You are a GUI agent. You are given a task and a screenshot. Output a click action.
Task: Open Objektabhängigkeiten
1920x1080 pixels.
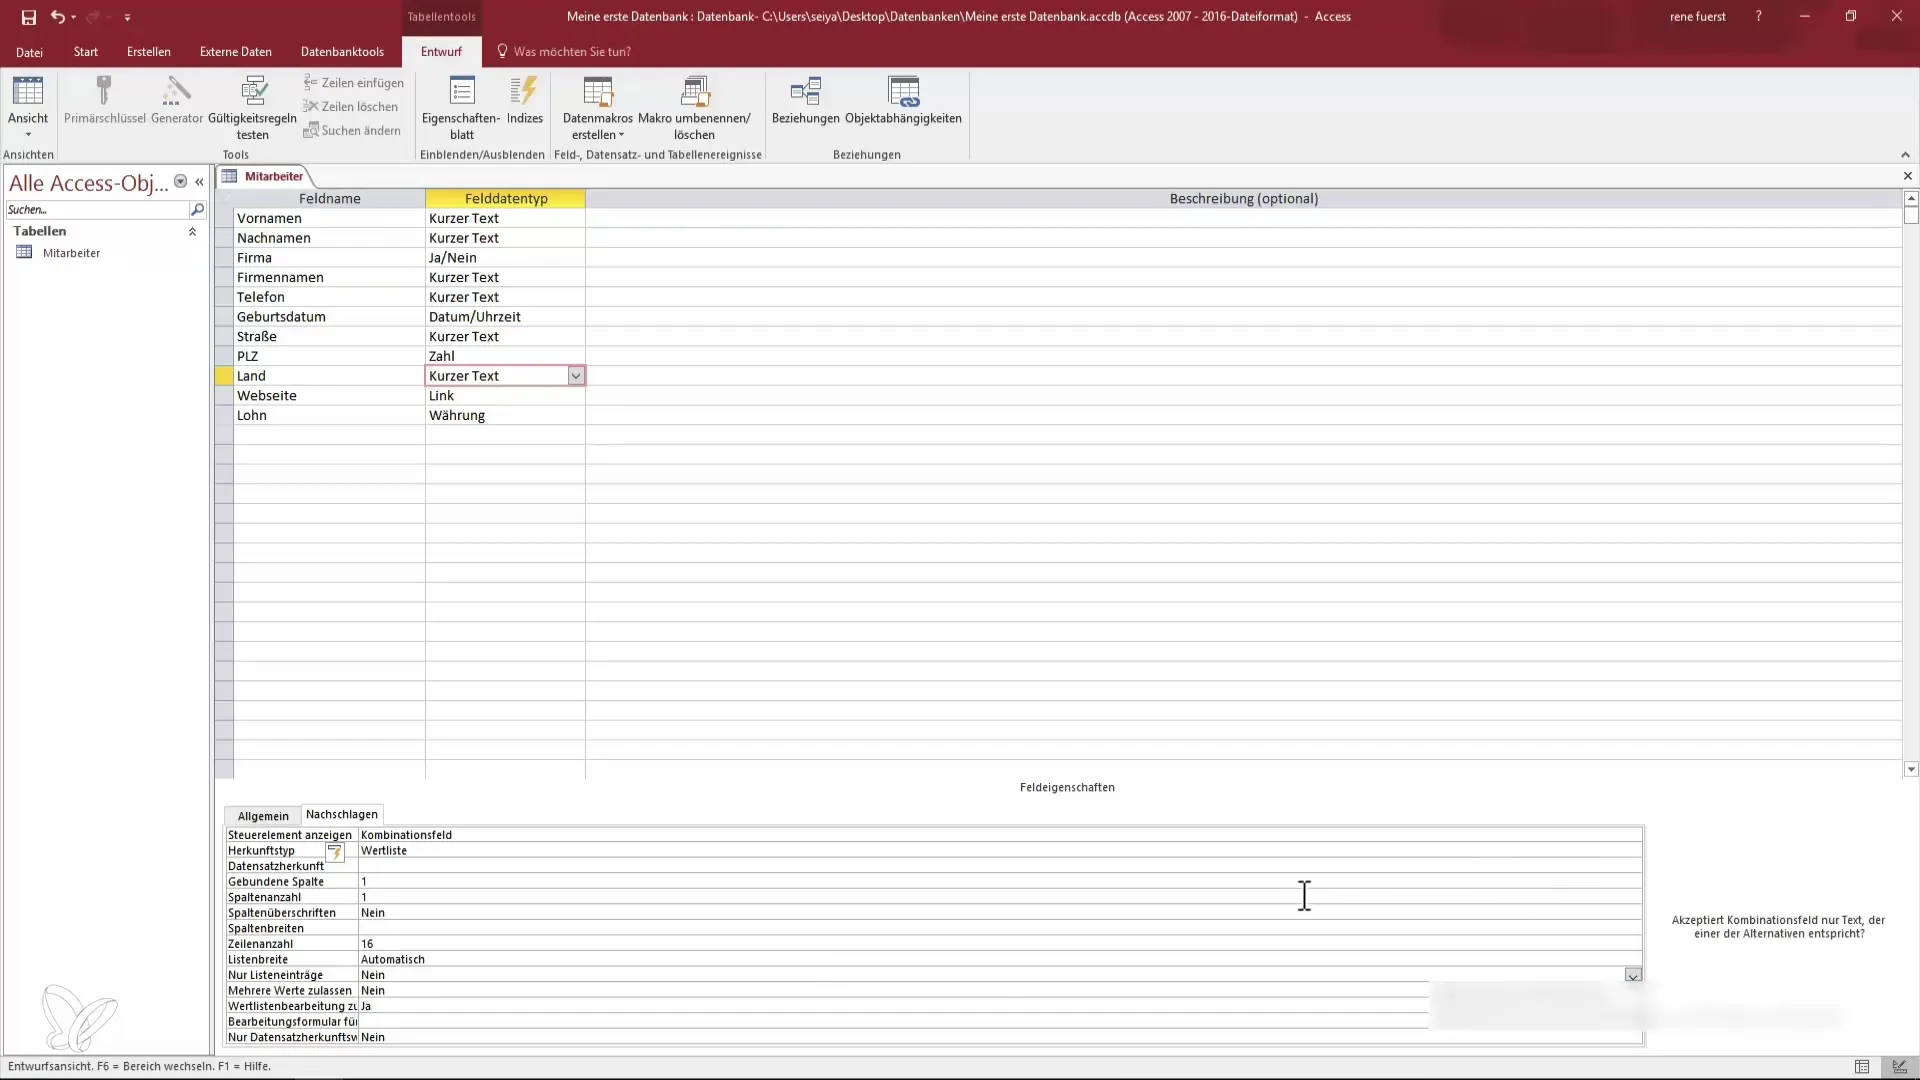pyautogui.click(x=903, y=100)
